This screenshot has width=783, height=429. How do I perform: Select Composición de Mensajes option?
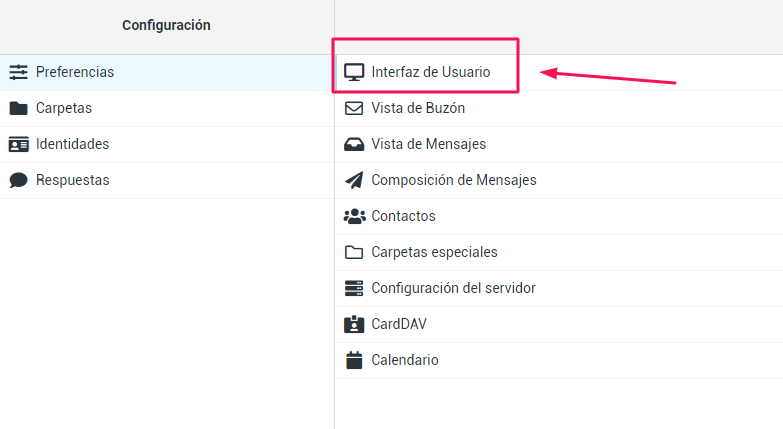pyautogui.click(x=453, y=180)
